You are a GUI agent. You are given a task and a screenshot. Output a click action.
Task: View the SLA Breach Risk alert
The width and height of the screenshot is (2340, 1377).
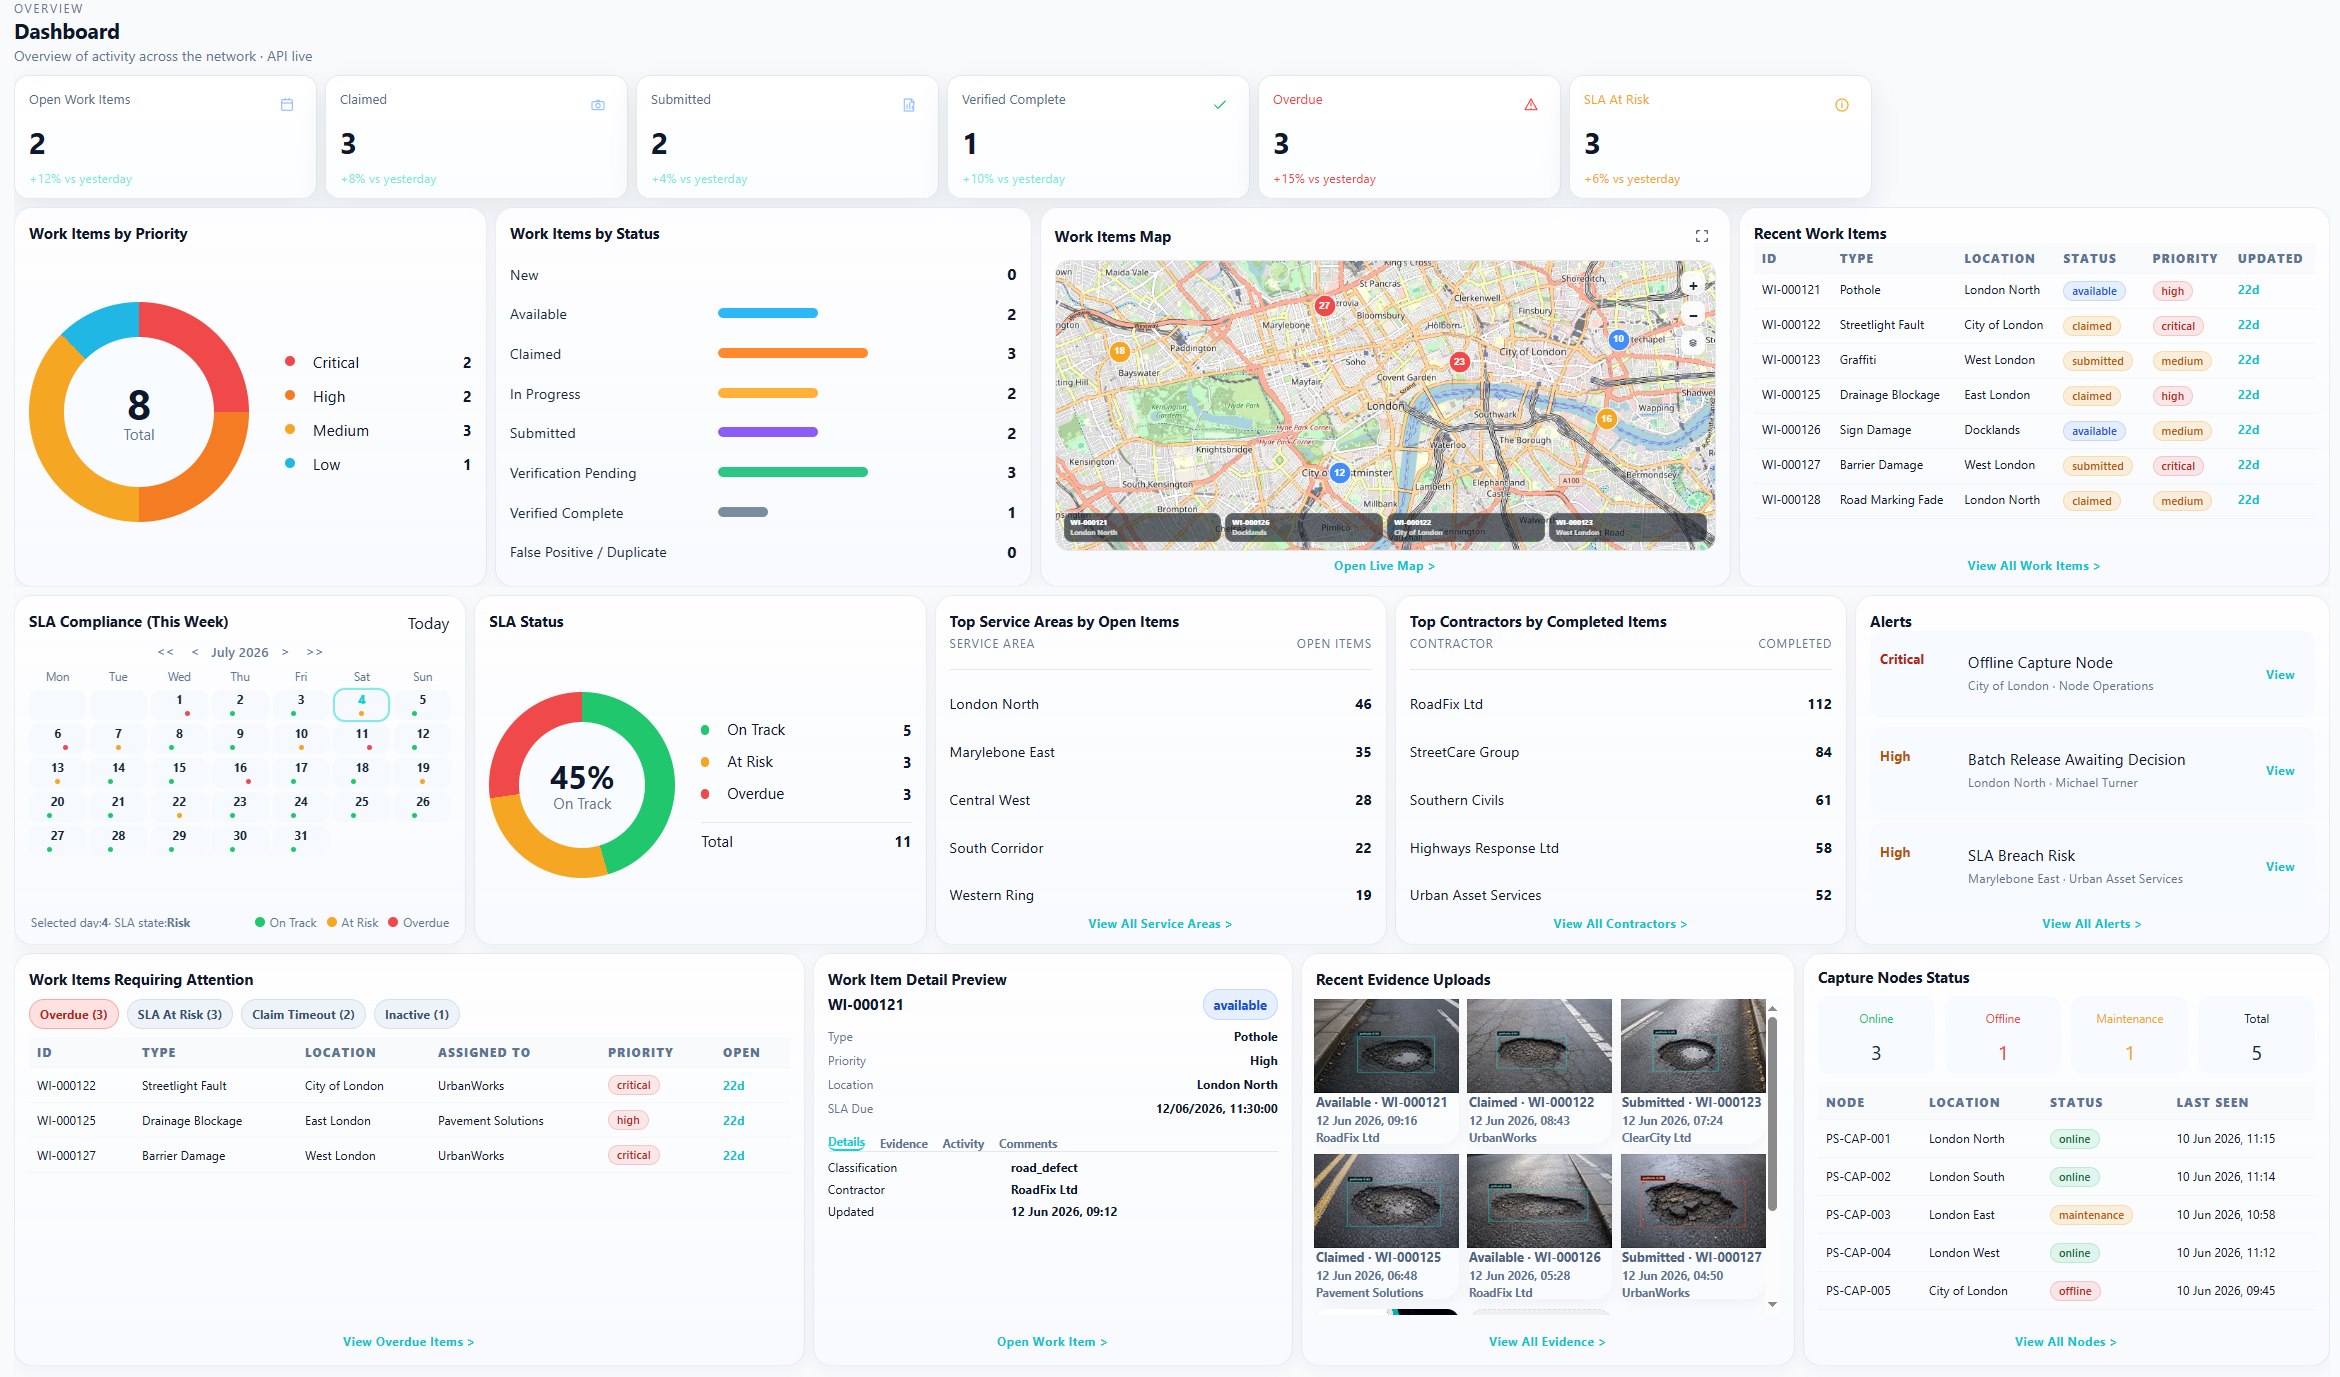[2280, 867]
